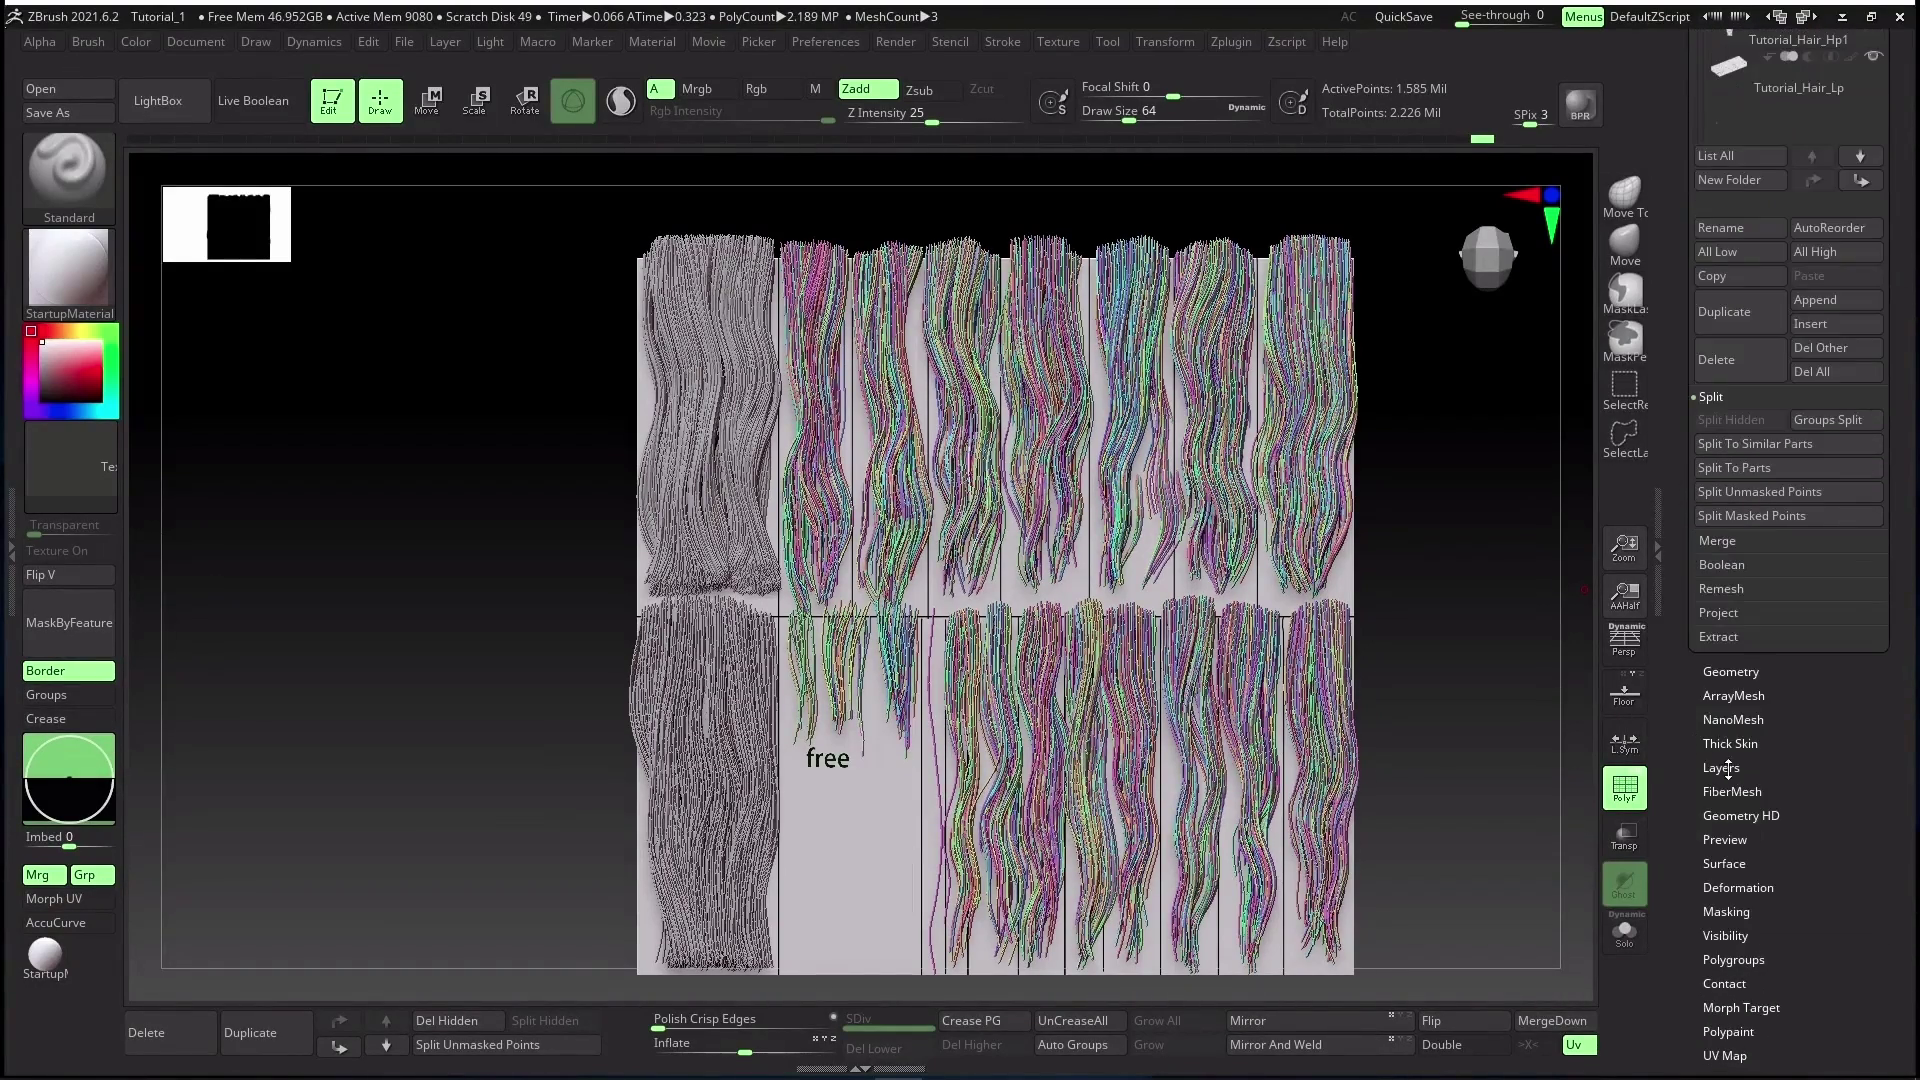Expand the FiberMesh subpalette
This screenshot has width=1920, height=1080.
click(1732, 792)
